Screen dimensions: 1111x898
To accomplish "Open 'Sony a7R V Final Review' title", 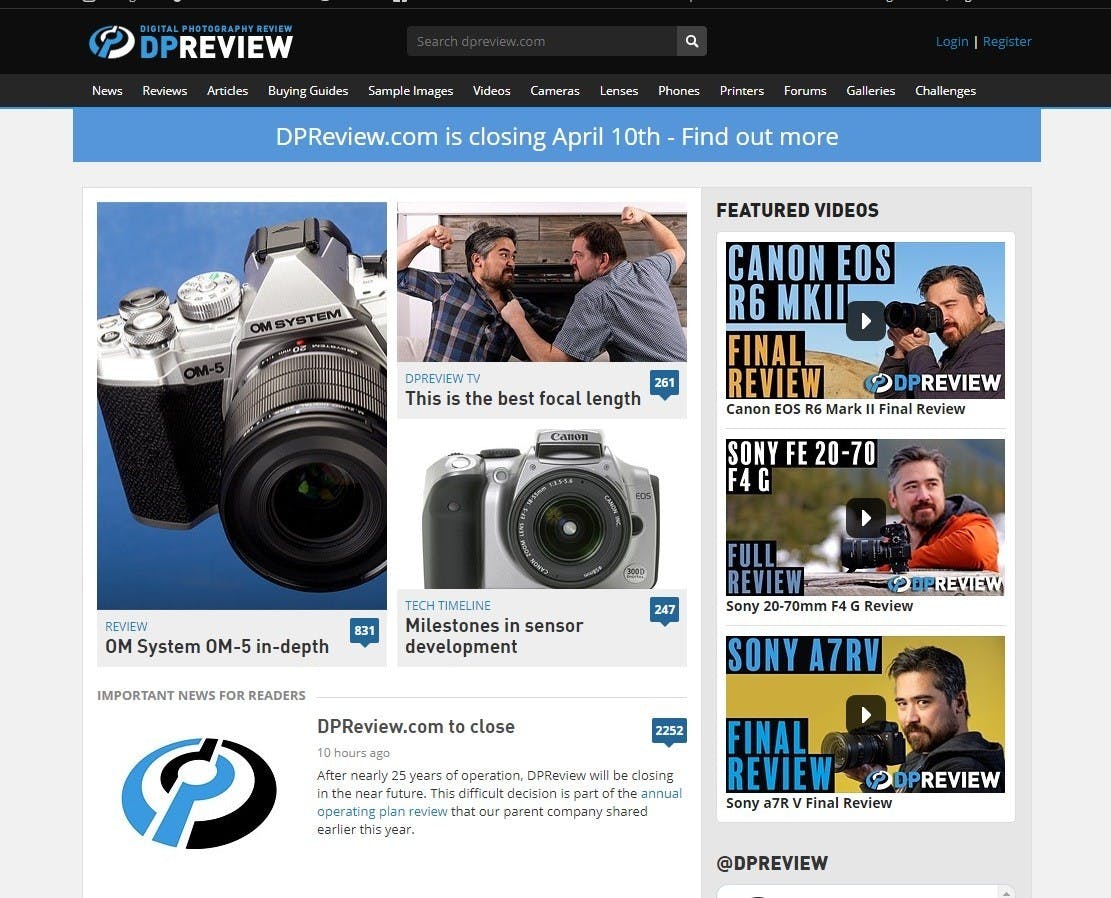I will coord(808,803).
